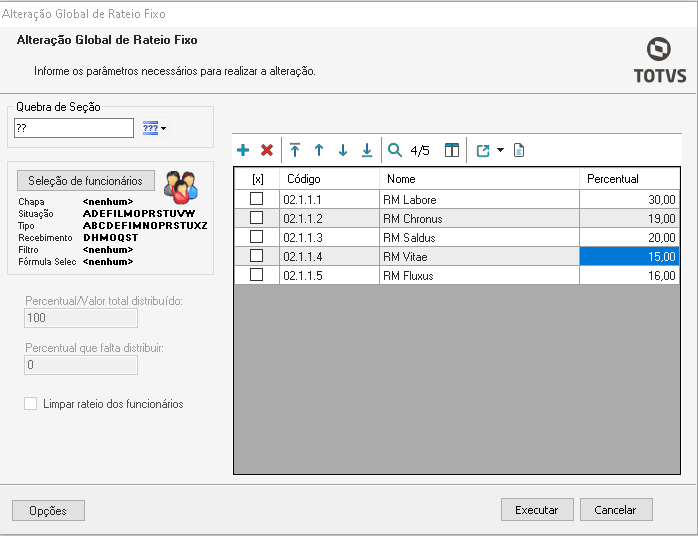
Task: Click the highlighted 15,00 percentual cell
Action: (x=629, y=256)
